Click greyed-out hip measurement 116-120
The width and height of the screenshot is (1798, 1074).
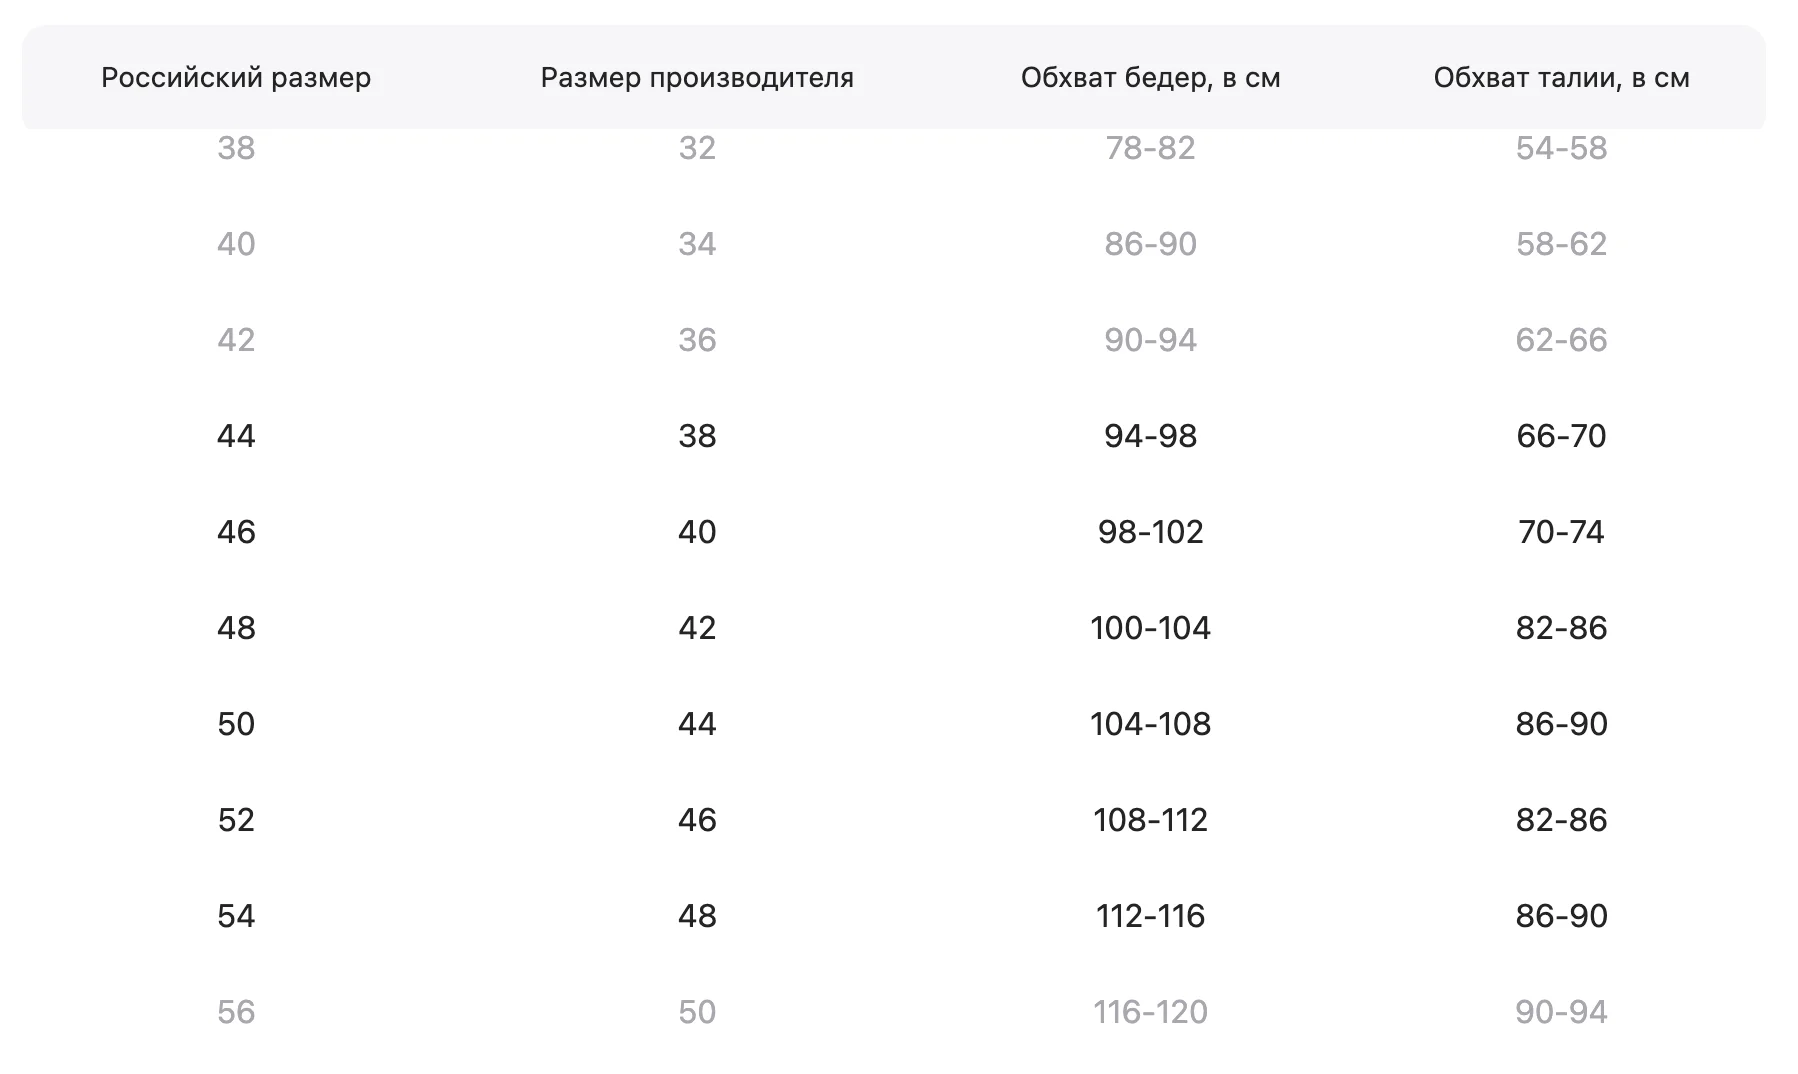(x=1150, y=1012)
